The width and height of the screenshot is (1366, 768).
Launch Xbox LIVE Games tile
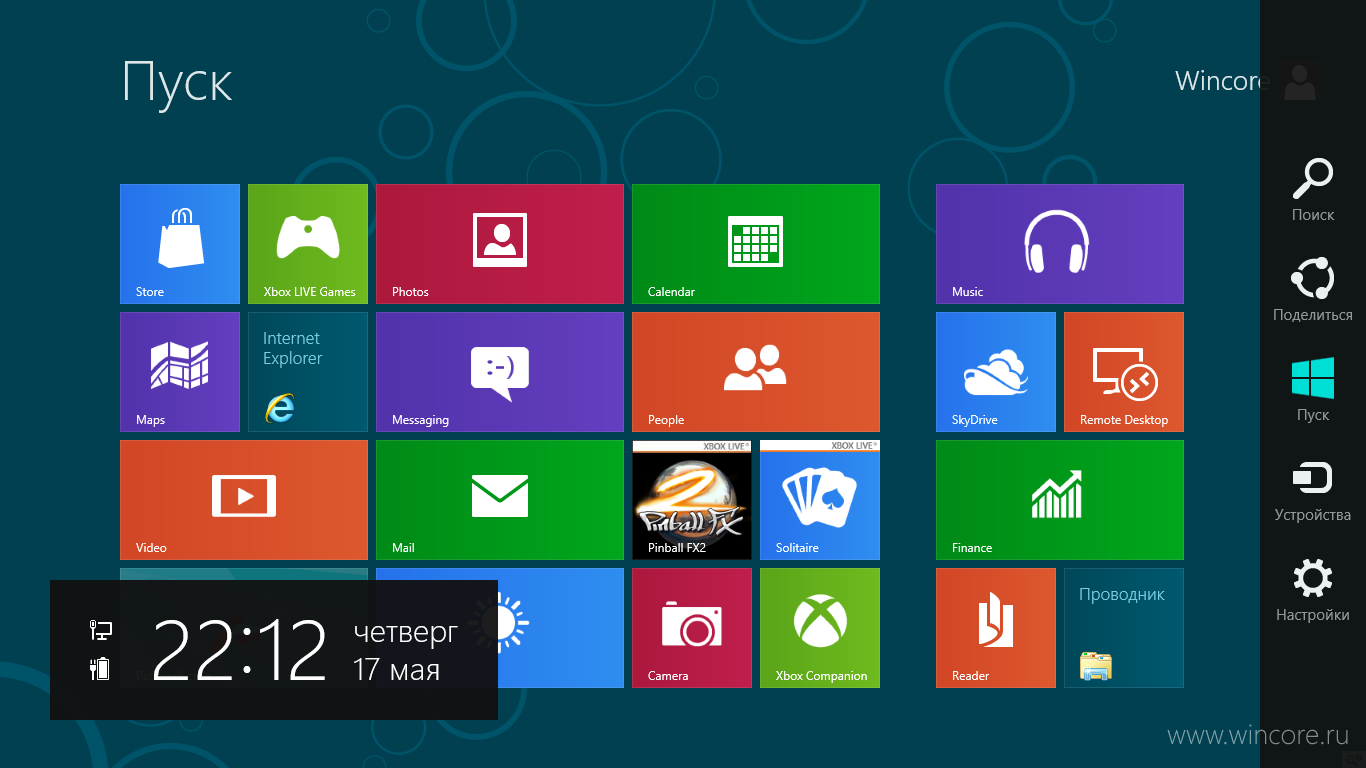pyautogui.click(x=308, y=244)
